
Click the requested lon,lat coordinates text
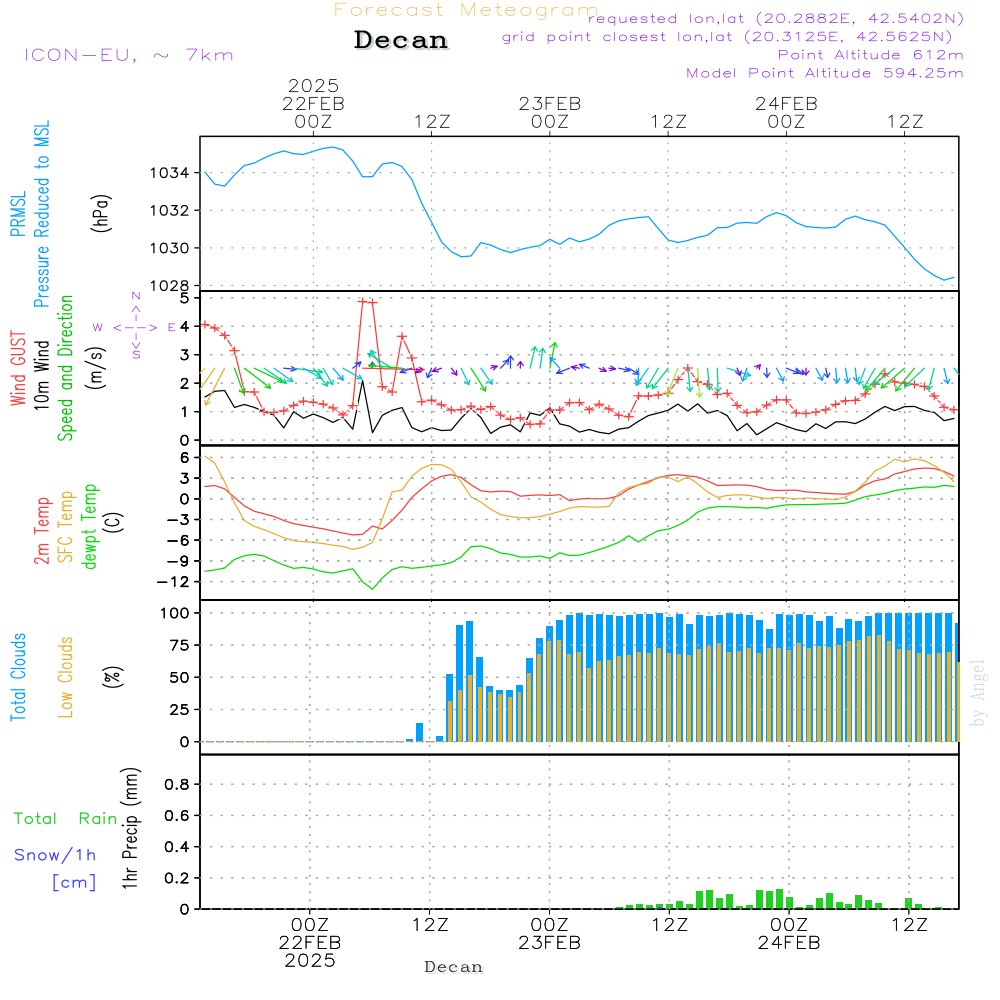[x=776, y=18]
